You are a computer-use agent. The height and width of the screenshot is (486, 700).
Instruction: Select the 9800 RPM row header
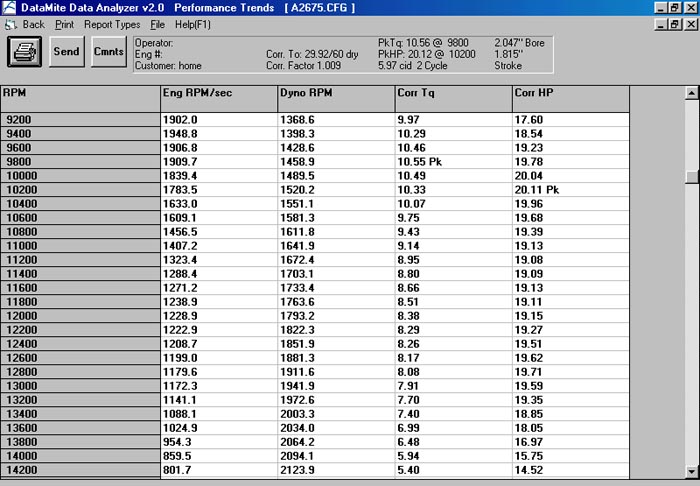coord(81,162)
